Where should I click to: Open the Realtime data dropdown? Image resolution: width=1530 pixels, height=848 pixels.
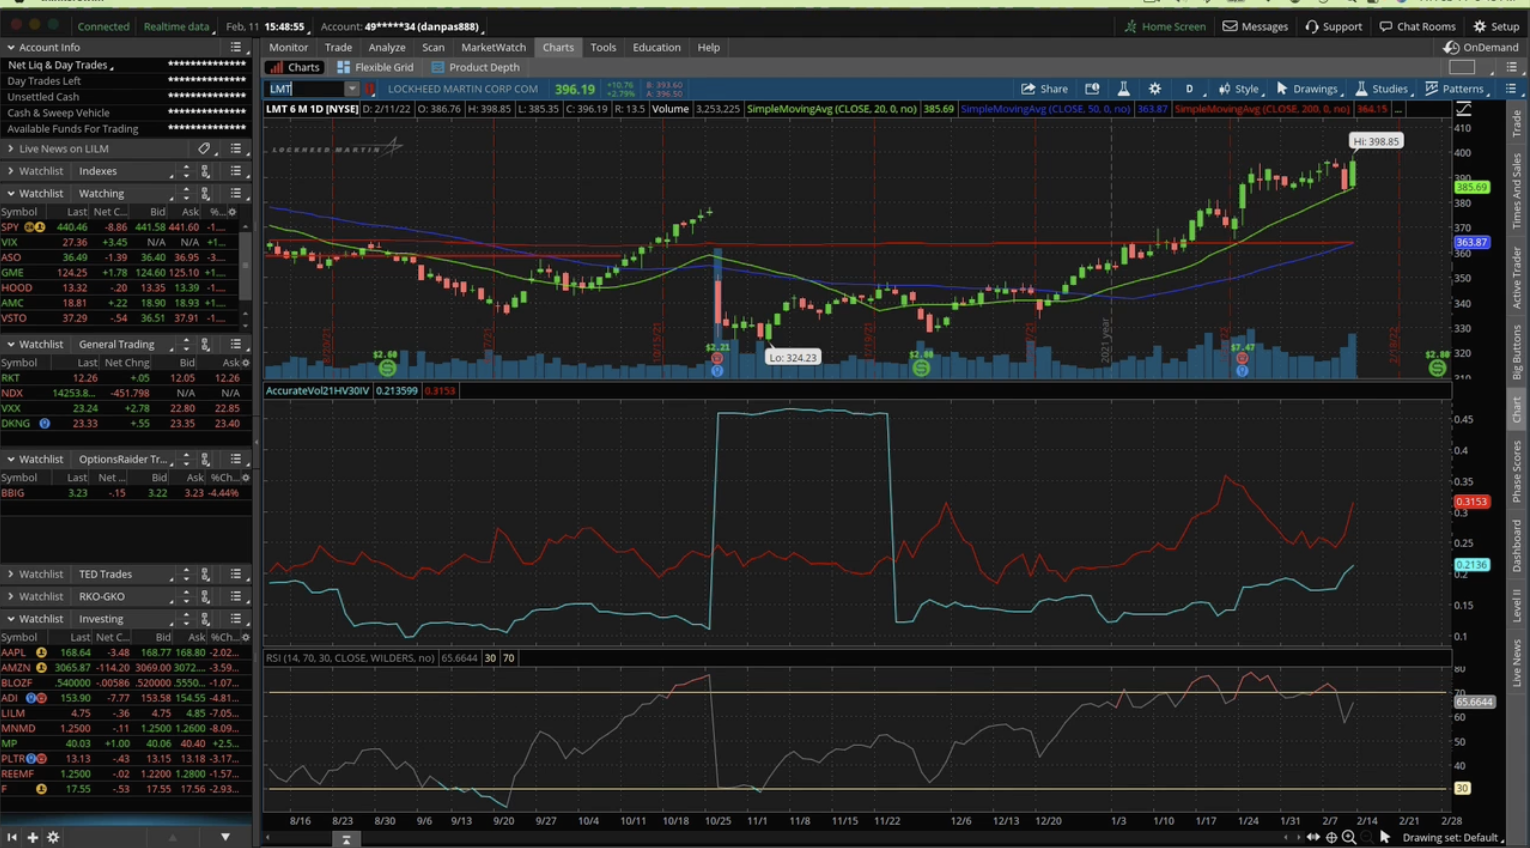[178, 26]
